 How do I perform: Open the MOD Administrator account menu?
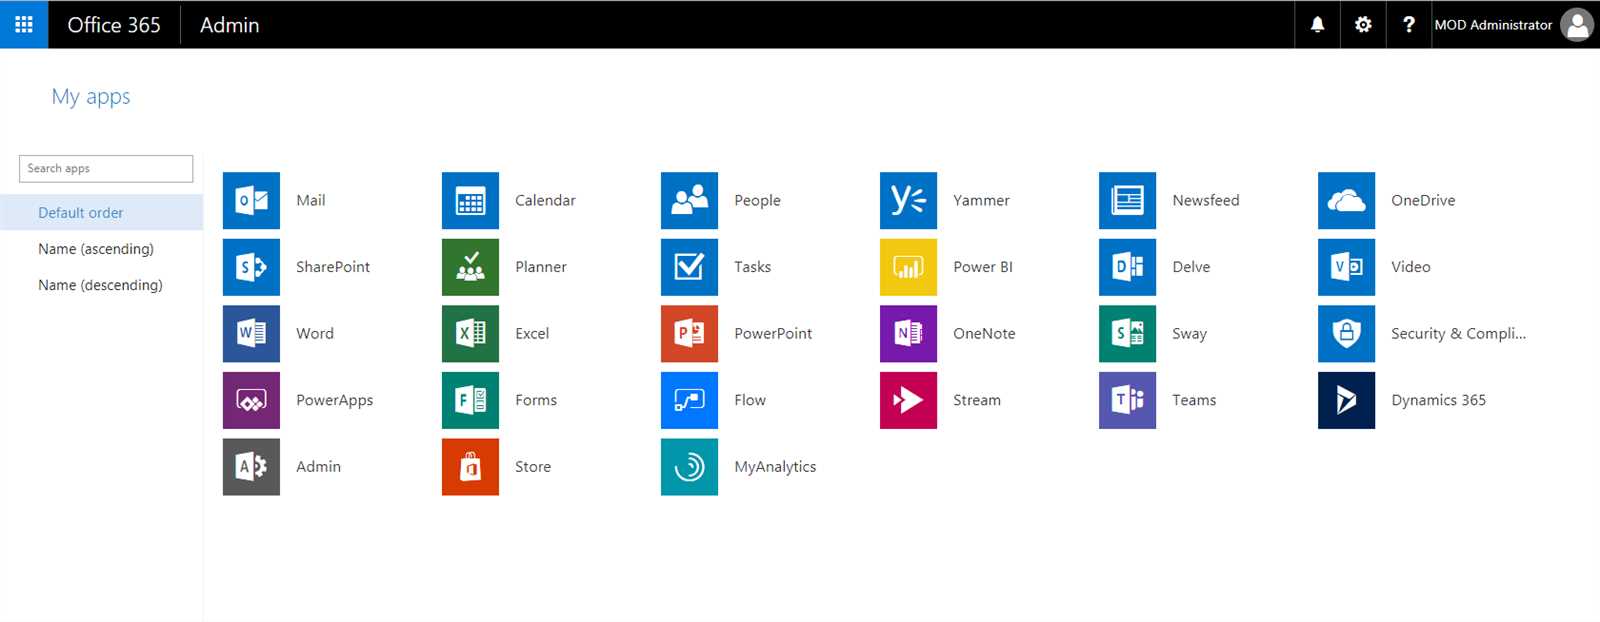tap(1513, 25)
